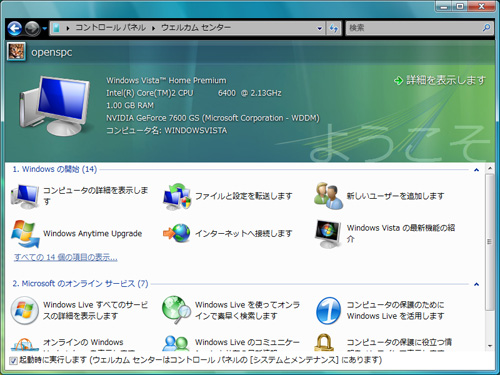Click the 1. Windows の開始 (14) heading

coord(55,169)
